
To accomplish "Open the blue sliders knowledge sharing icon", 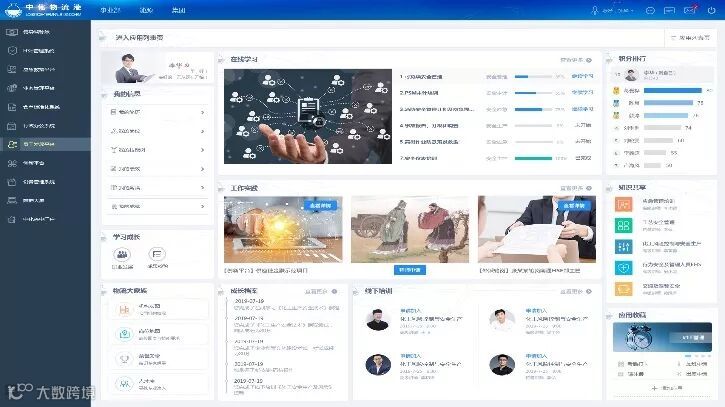I will (623, 247).
